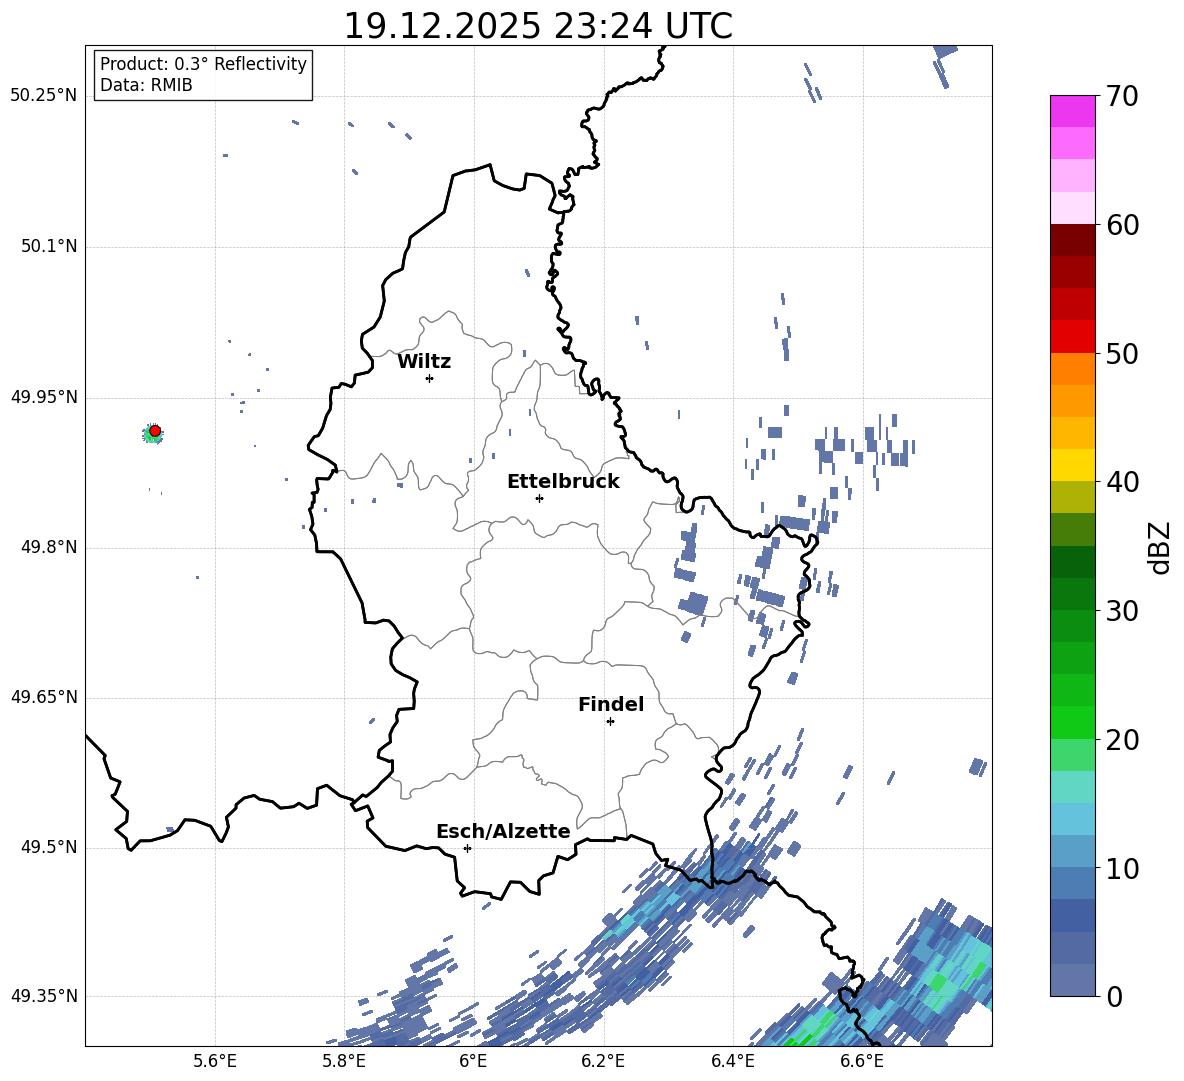Select the Esch/Alzette city label
The height and width of the screenshot is (1081, 1184).
(504, 832)
